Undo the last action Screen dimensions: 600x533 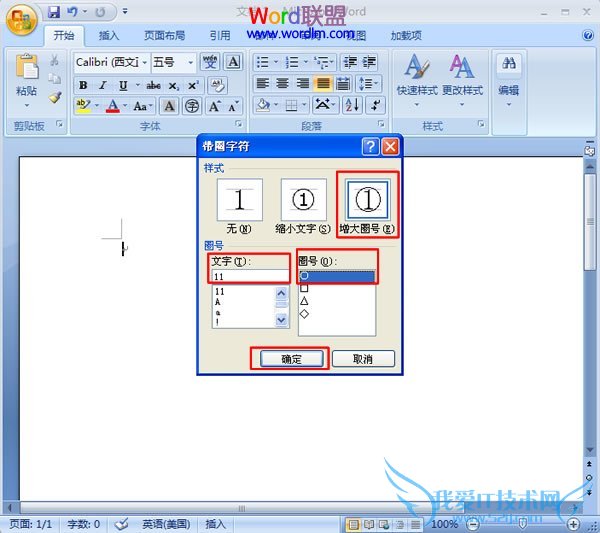pyautogui.click(x=72, y=12)
